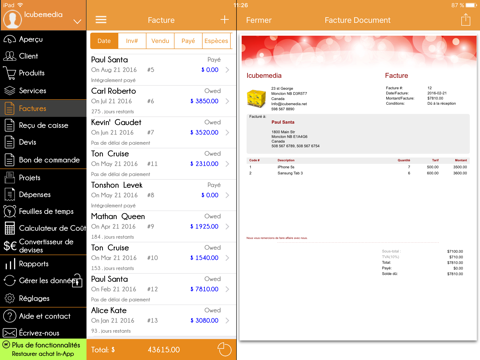Open the Dépenses icon
This screenshot has height=360, width=480.
tap(9, 195)
